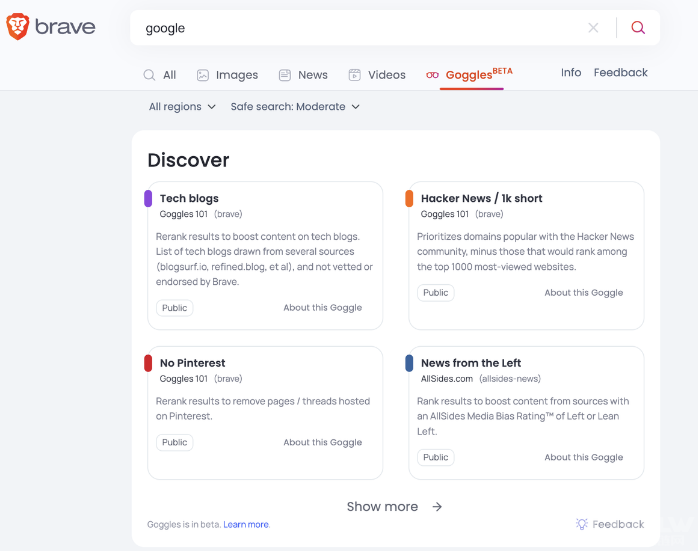This screenshot has width=698, height=551.
Task: Open About this Goggle for Hacker News
Action: 584,293
